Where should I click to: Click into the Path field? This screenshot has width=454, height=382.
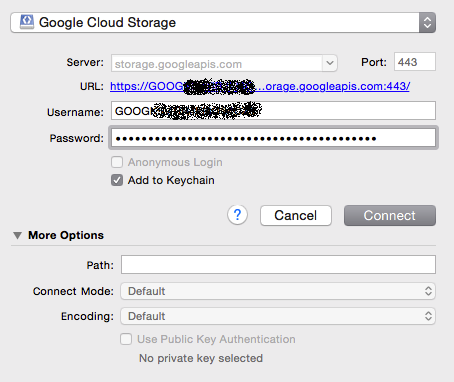coord(278,265)
